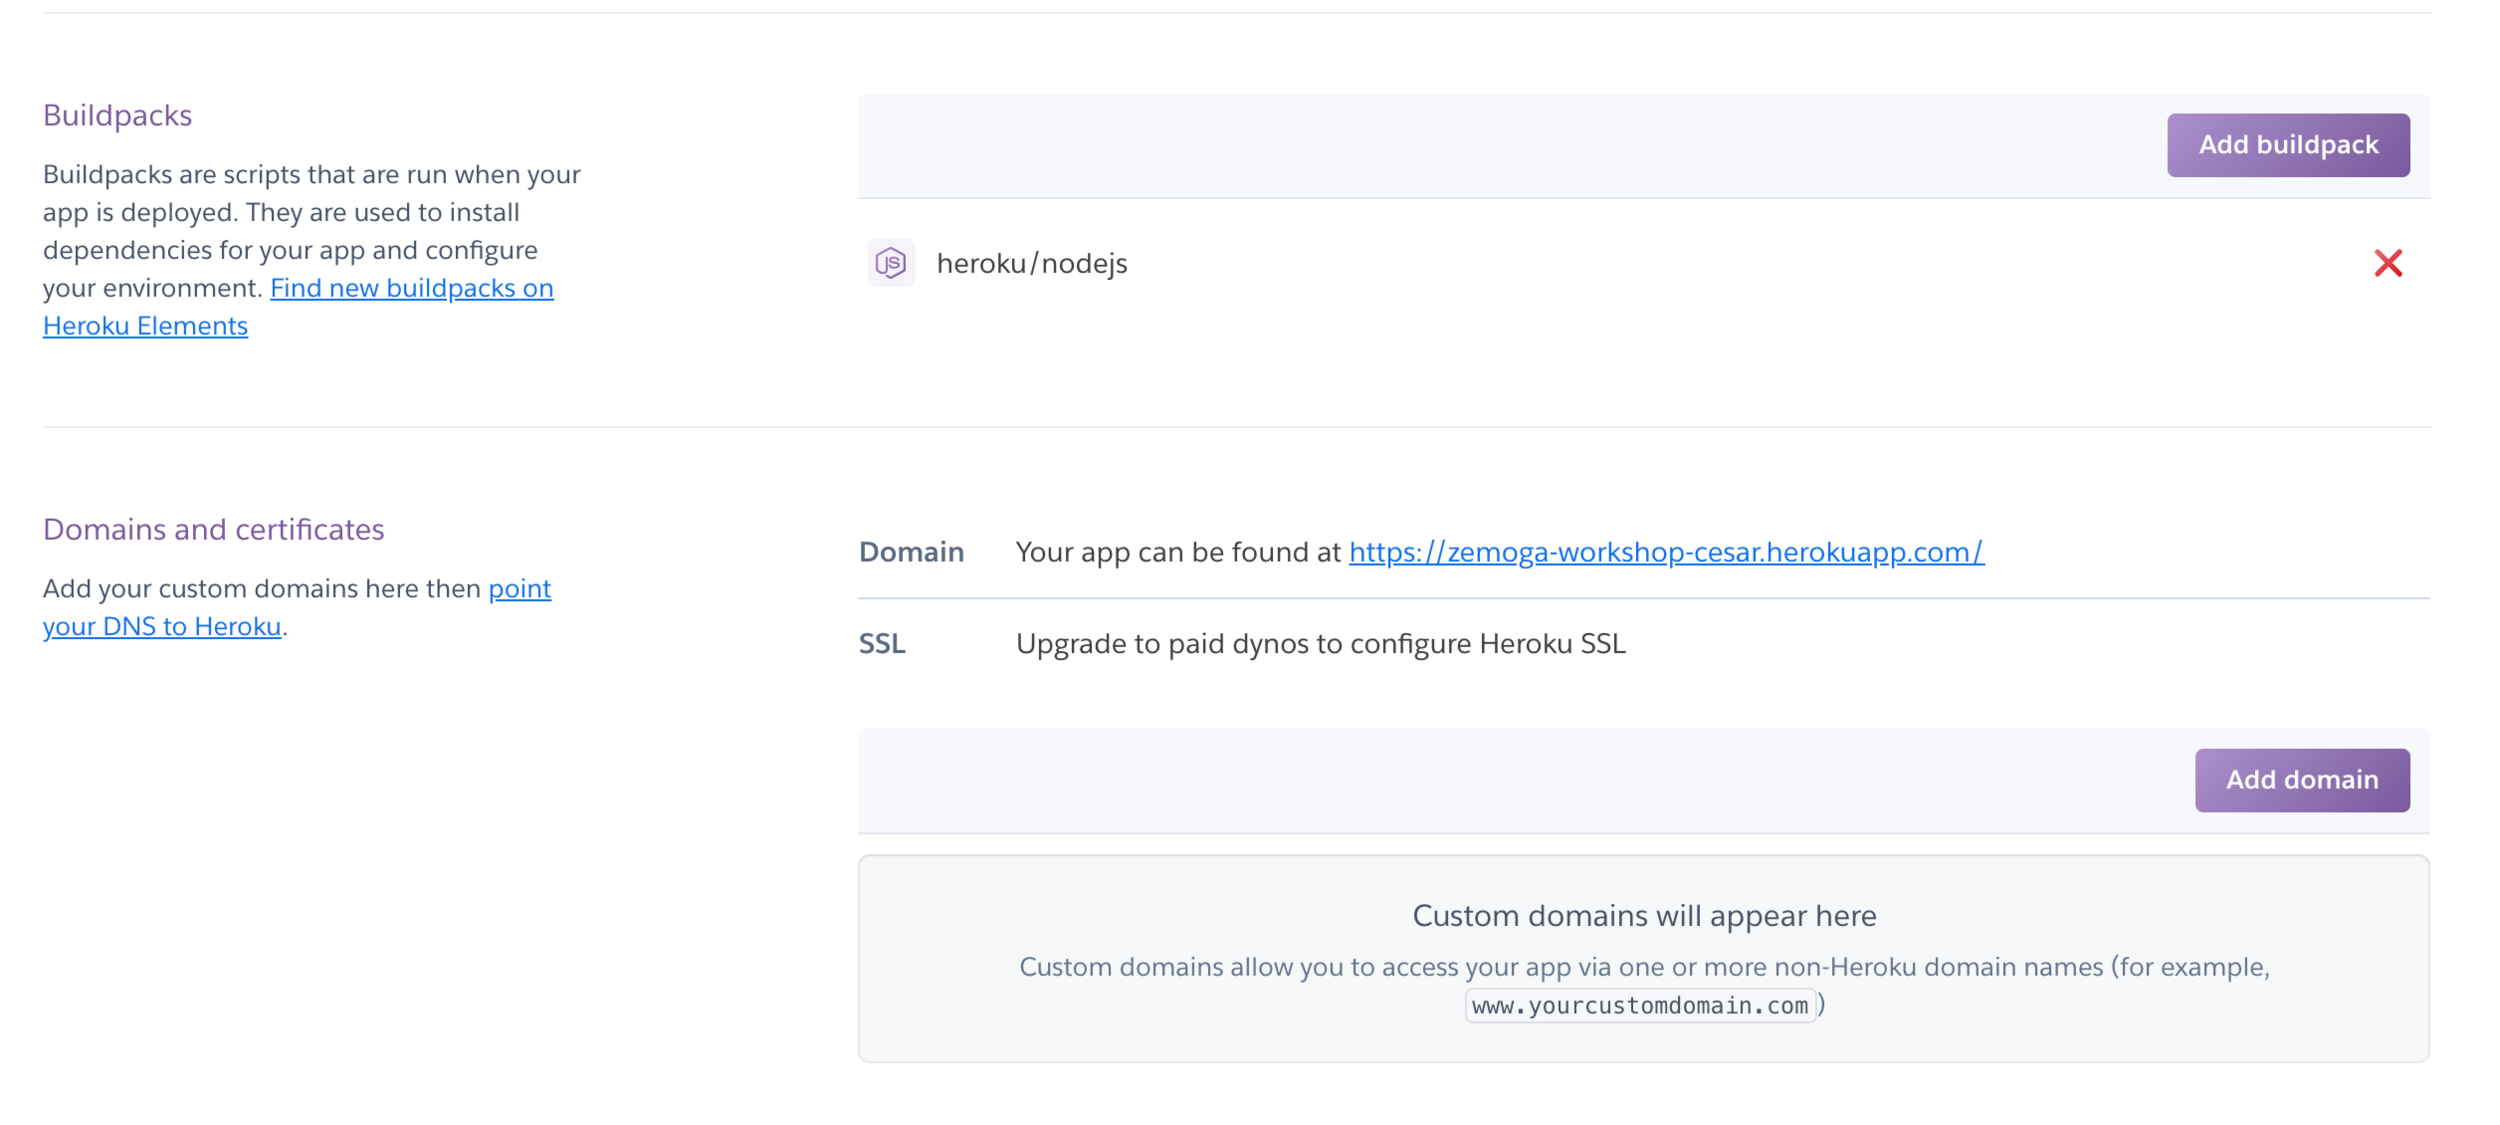Open Find new buildpacks on Heroku Elements link
The image size is (2500, 1125).
[x=411, y=288]
